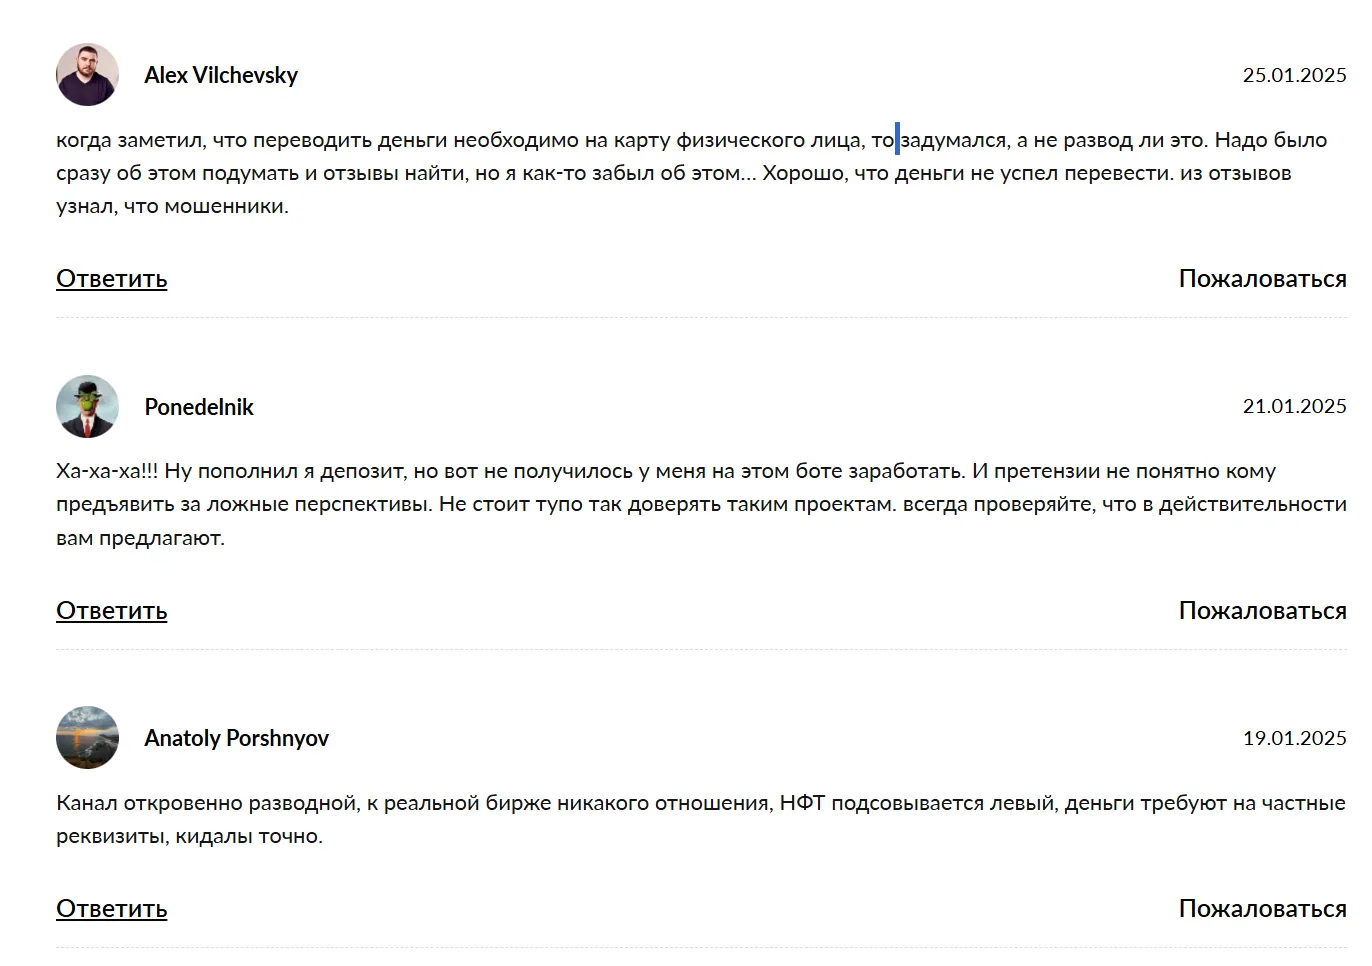1372x966 pixels.
Task: Click Ответить under Alex Vilchevsky's comment
Action: click(x=111, y=278)
